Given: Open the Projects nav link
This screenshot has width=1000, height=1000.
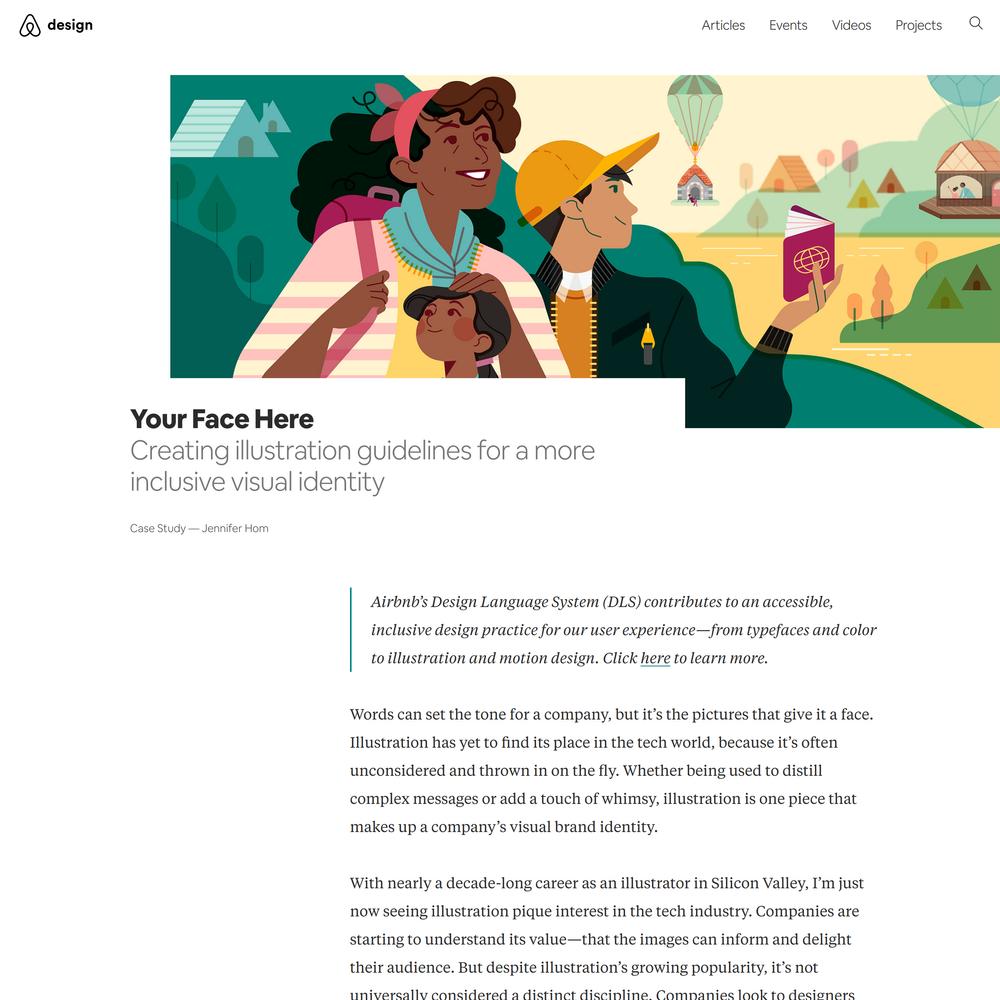Looking at the screenshot, I should (918, 25).
